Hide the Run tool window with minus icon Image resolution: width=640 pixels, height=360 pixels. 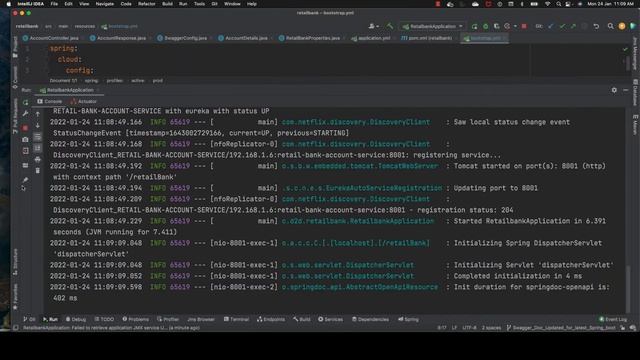[626, 90]
